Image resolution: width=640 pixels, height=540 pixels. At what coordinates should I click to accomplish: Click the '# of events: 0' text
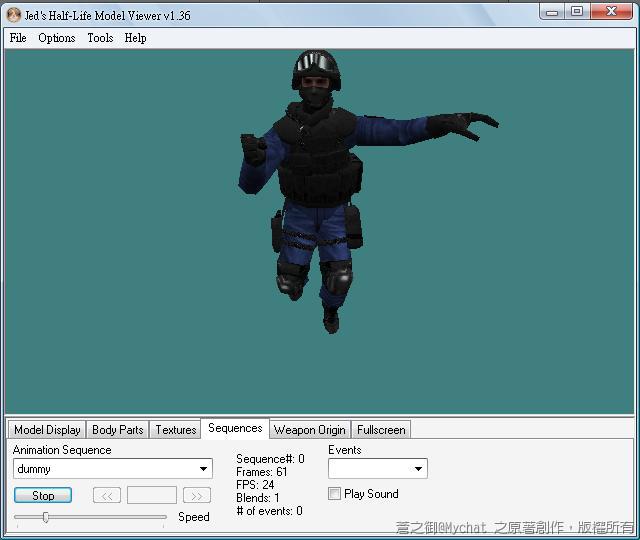coord(269,511)
